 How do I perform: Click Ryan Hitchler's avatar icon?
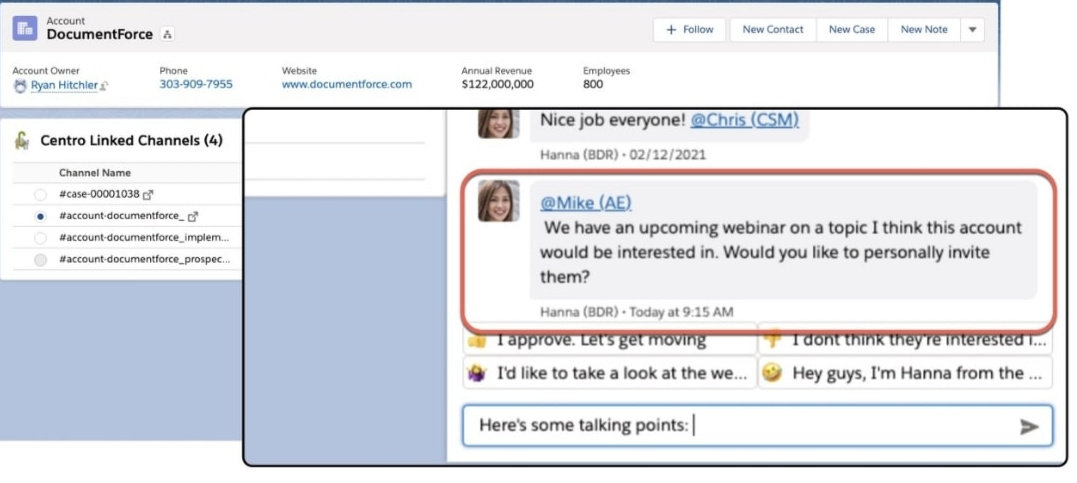(x=20, y=85)
